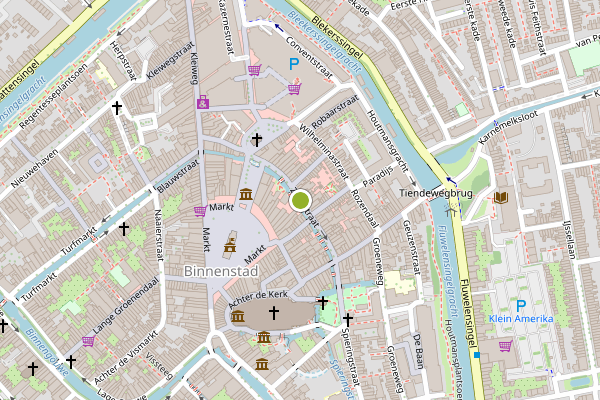Image resolution: width=600 pixels, height=400 pixels.
Task: Select the Kleiwegstraat street label
Action: [x=168, y=60]
